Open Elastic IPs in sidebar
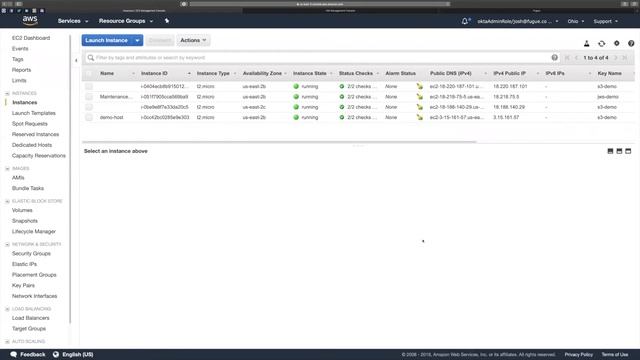640x360 pixels. (x=24, y=264)
